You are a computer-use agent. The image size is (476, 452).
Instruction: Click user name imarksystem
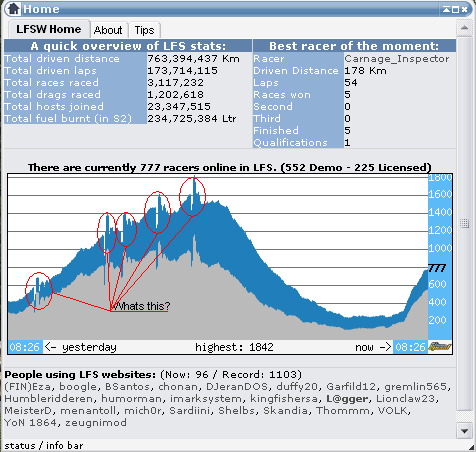206,399
